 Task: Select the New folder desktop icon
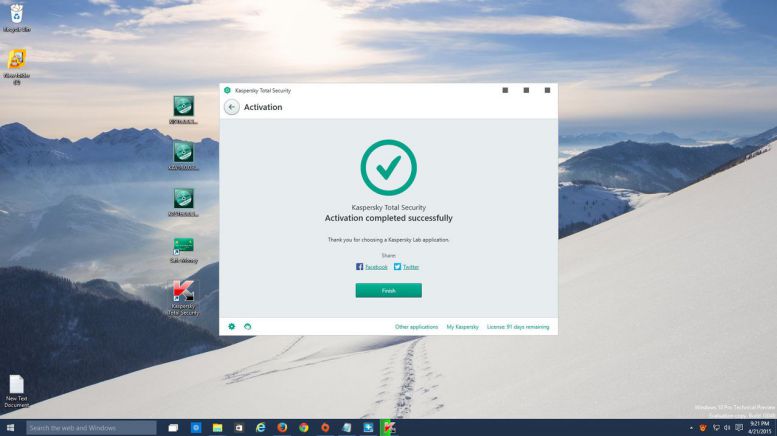tap(16, 66)
